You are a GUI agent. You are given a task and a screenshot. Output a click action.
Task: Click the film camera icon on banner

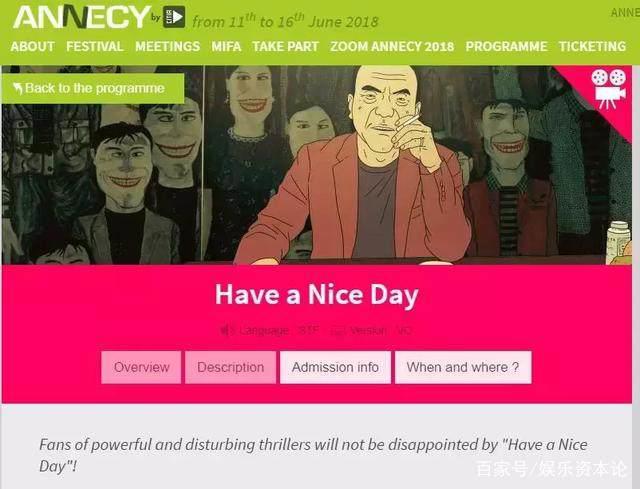coord(608,89)
